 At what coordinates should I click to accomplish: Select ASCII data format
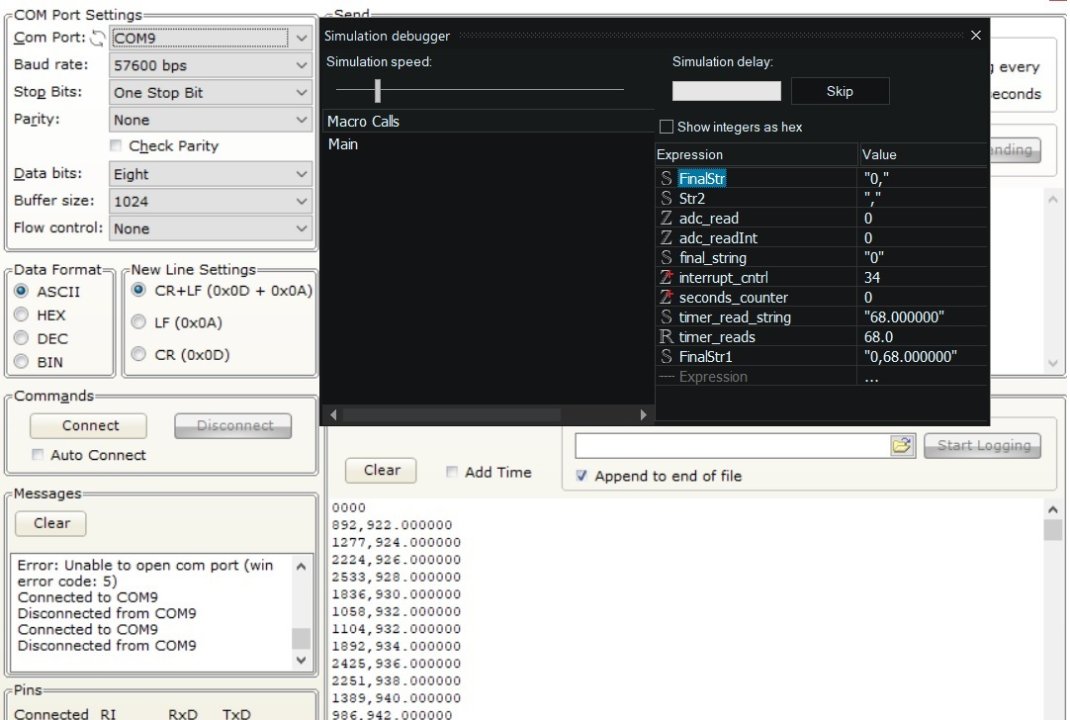[x=22, y=291]
